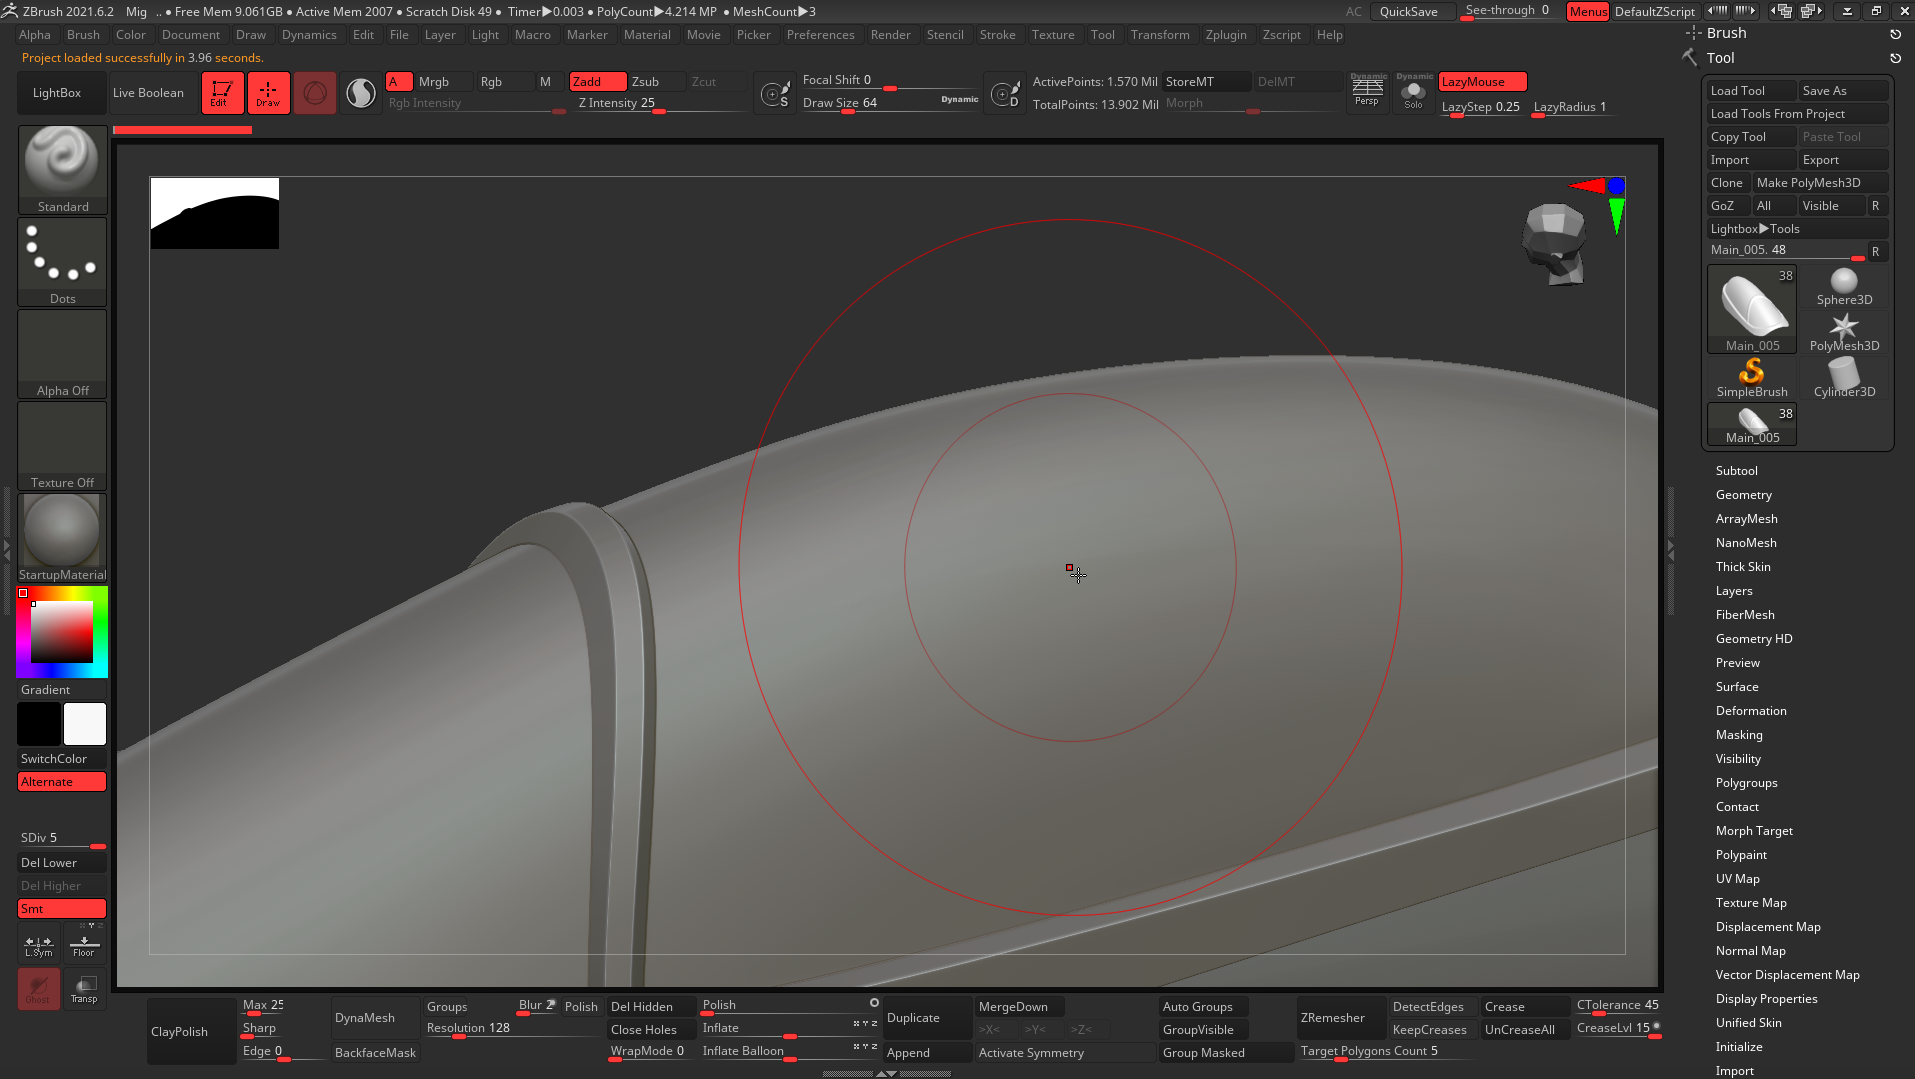Turn off Smt smoothing toggle
The height and width of the screenshot is (1079, 1915).
[x=61, y=909]
